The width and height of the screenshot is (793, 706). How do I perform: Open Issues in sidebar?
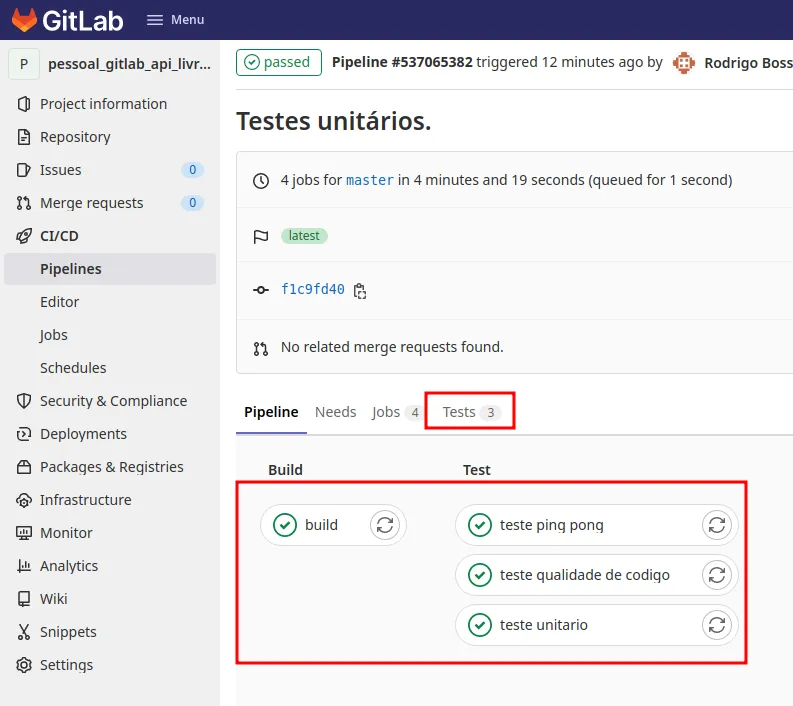pyautogui.click(x=60, y=170)
